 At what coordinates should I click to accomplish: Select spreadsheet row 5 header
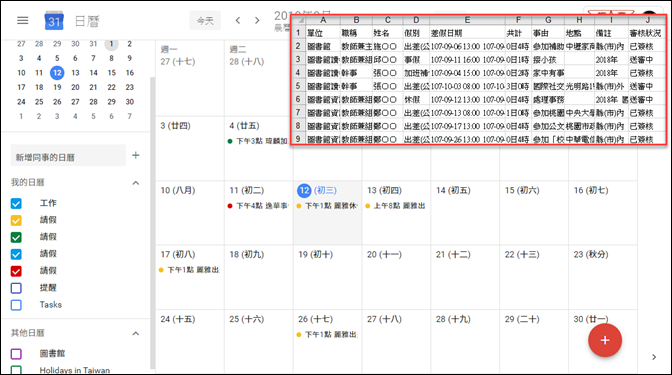(298, 86)
